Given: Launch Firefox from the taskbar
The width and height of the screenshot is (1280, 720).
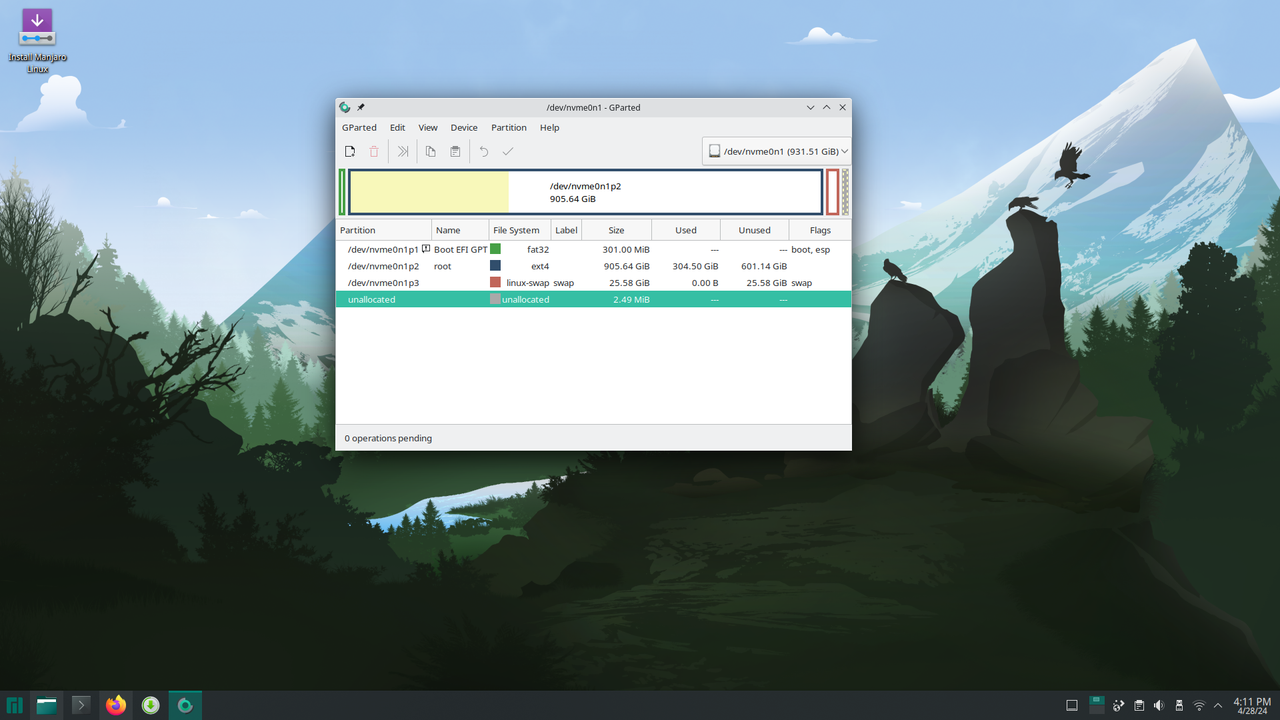Looking at the screenshot, I should (x=116, y=705).
